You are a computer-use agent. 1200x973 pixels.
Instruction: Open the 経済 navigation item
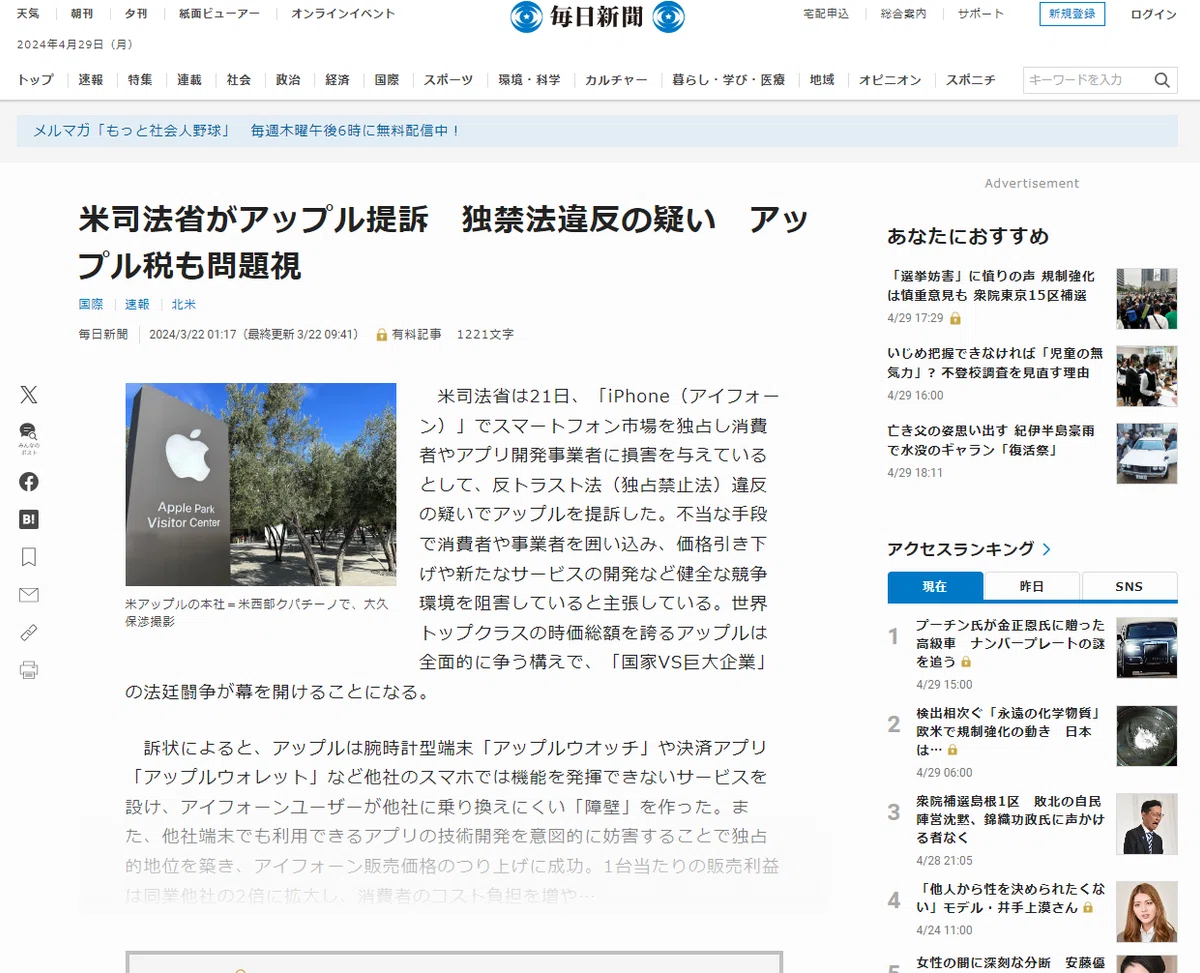[x=337, y=80]
